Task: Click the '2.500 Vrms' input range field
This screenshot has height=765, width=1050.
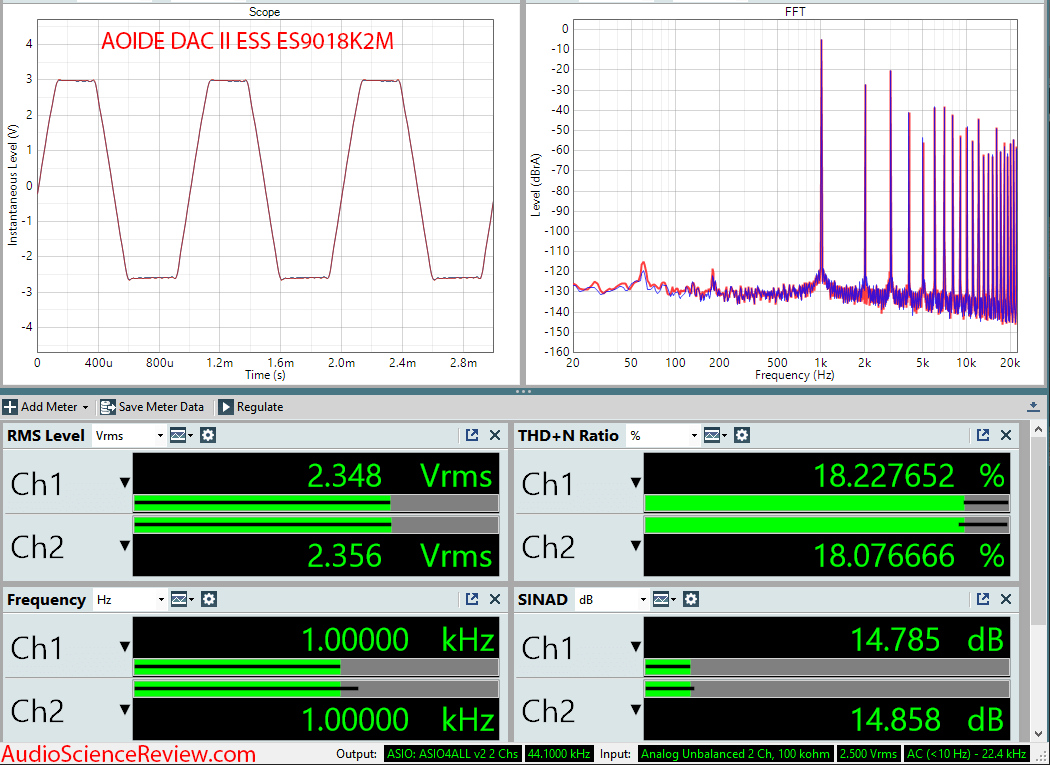Action: pos(868,754)
